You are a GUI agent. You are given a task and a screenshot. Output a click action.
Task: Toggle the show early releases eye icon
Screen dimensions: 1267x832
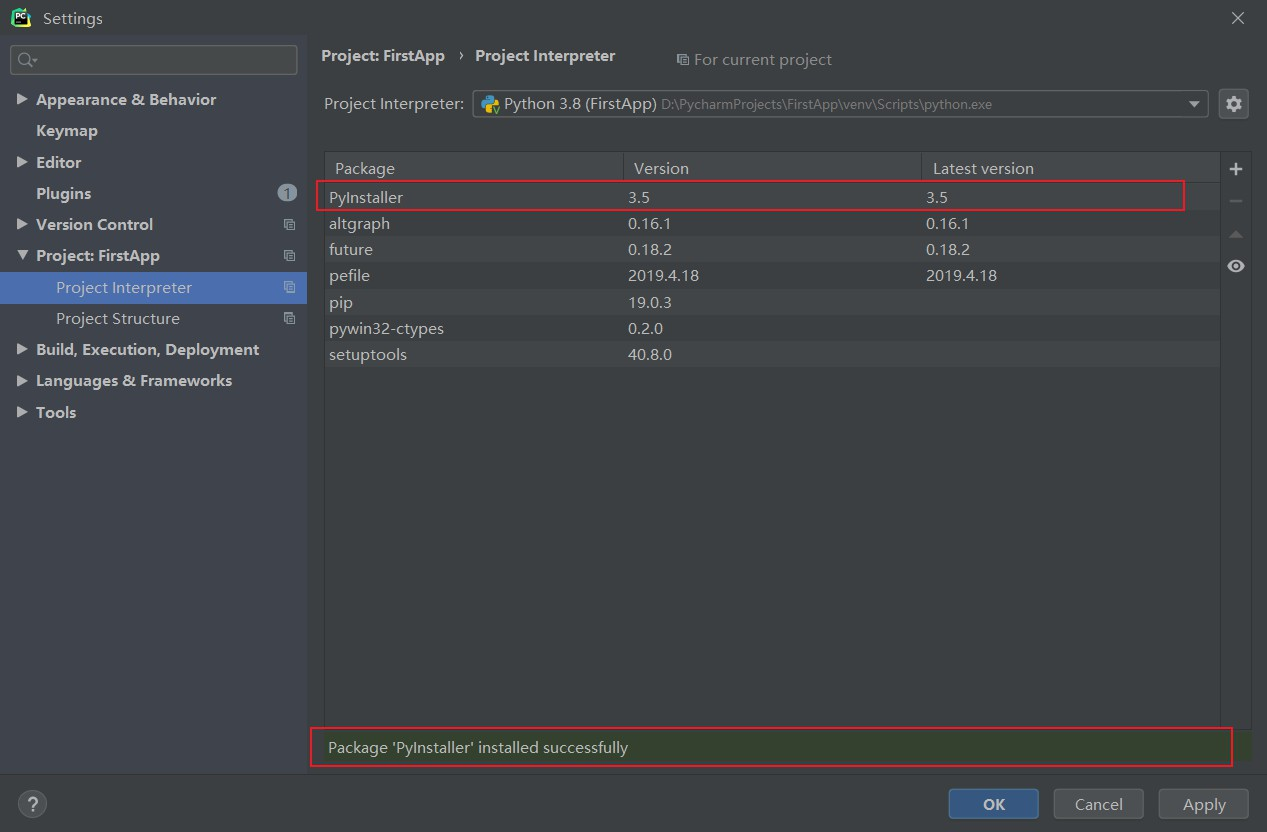click(1236, 266)
